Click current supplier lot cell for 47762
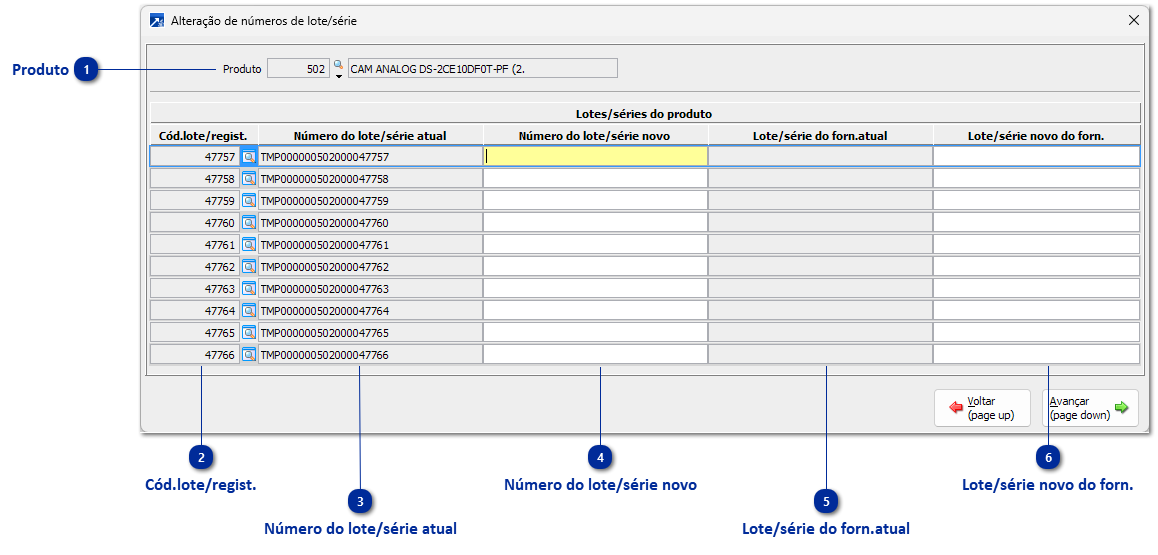This screenshot has height=555, width=1158. (820, 266)
